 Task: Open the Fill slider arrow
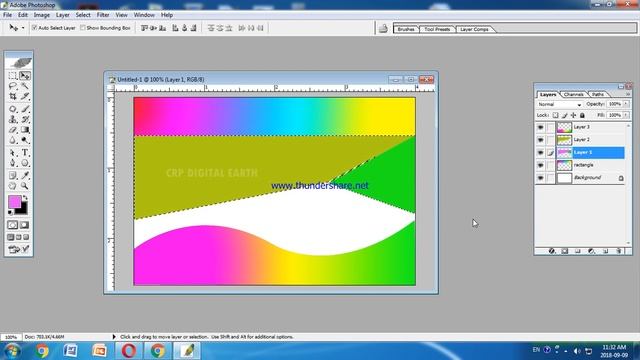point(626,115)
